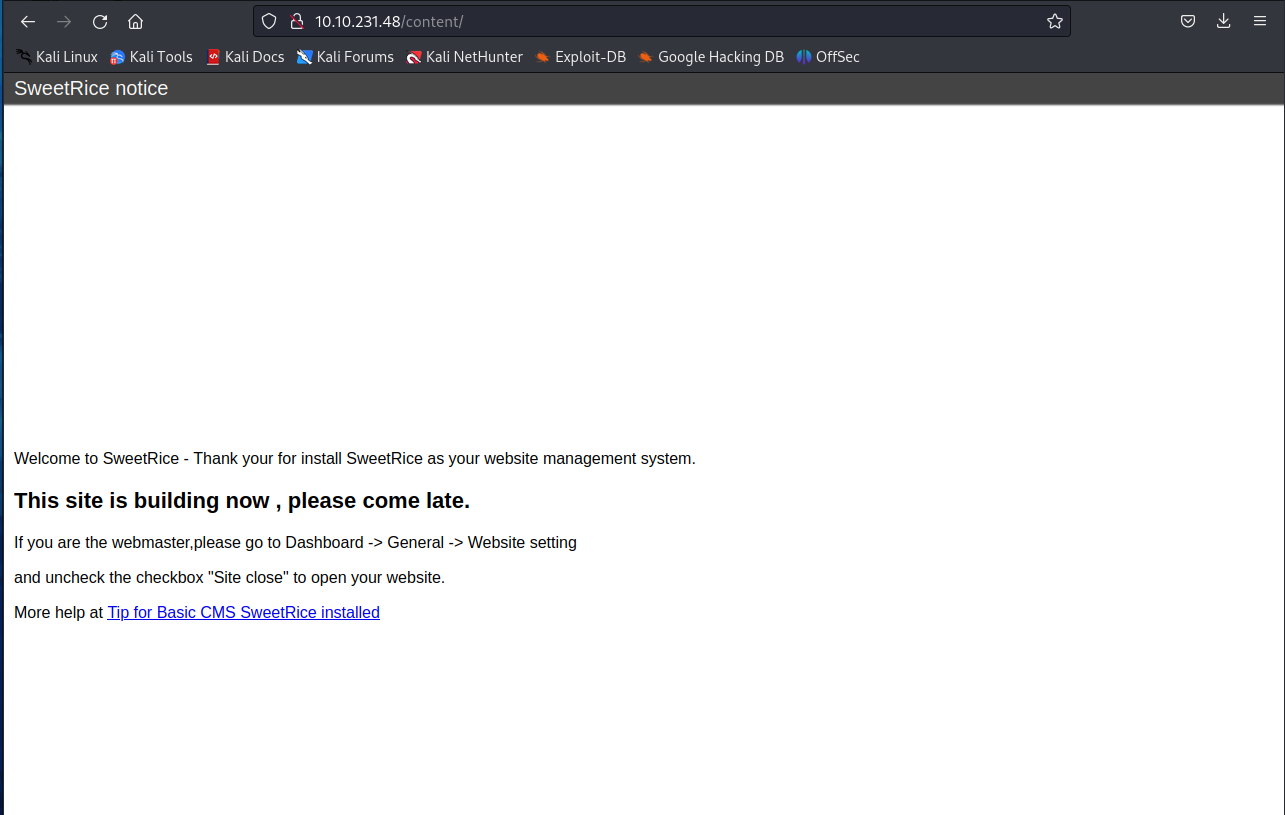Open the Kali NetHunter bookmark

464,57
